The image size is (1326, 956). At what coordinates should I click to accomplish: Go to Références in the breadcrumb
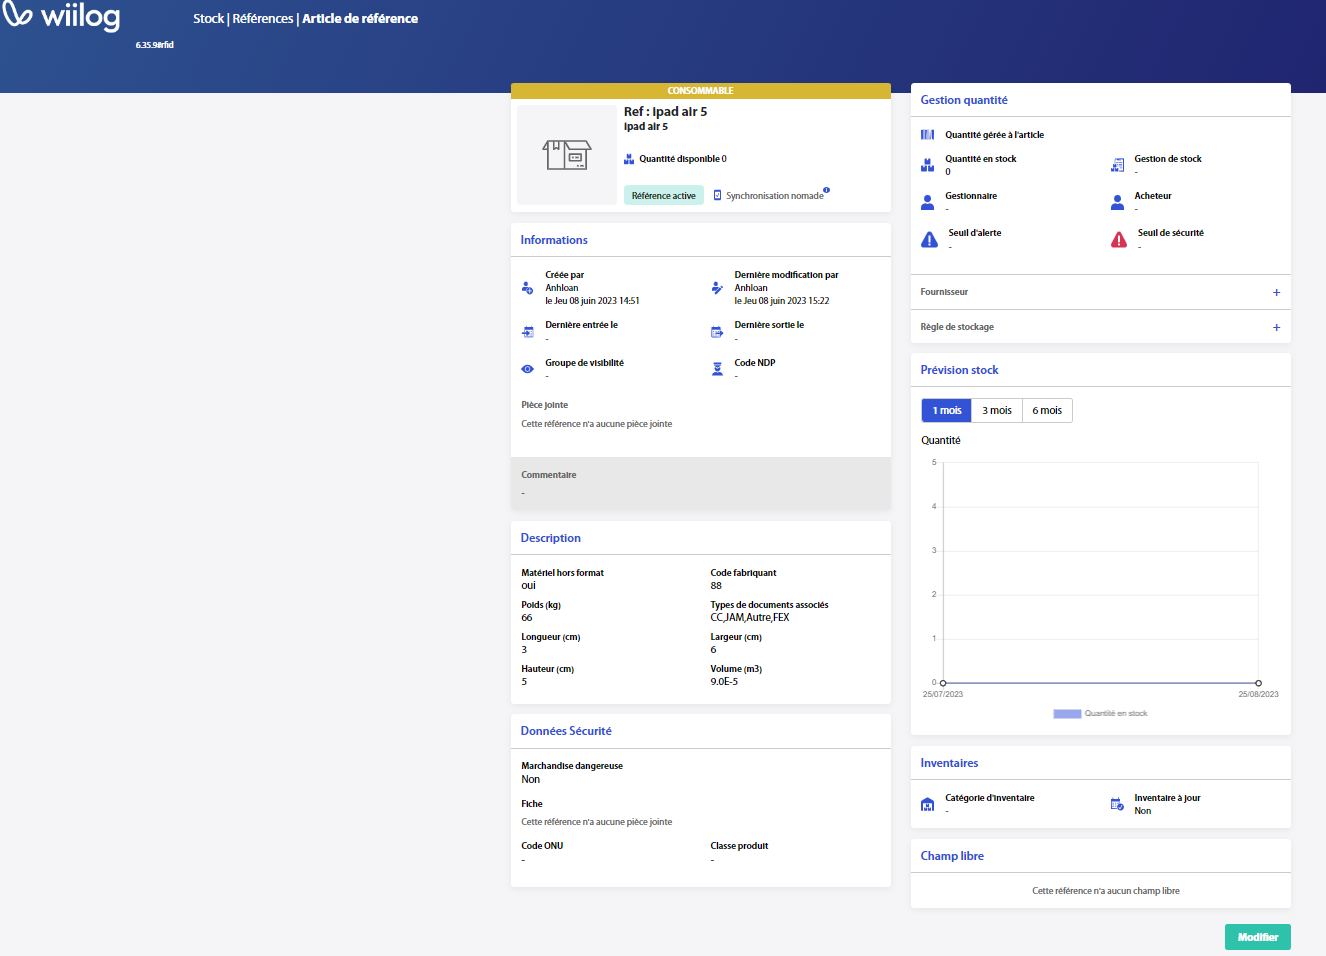click(x=263, y=19)
